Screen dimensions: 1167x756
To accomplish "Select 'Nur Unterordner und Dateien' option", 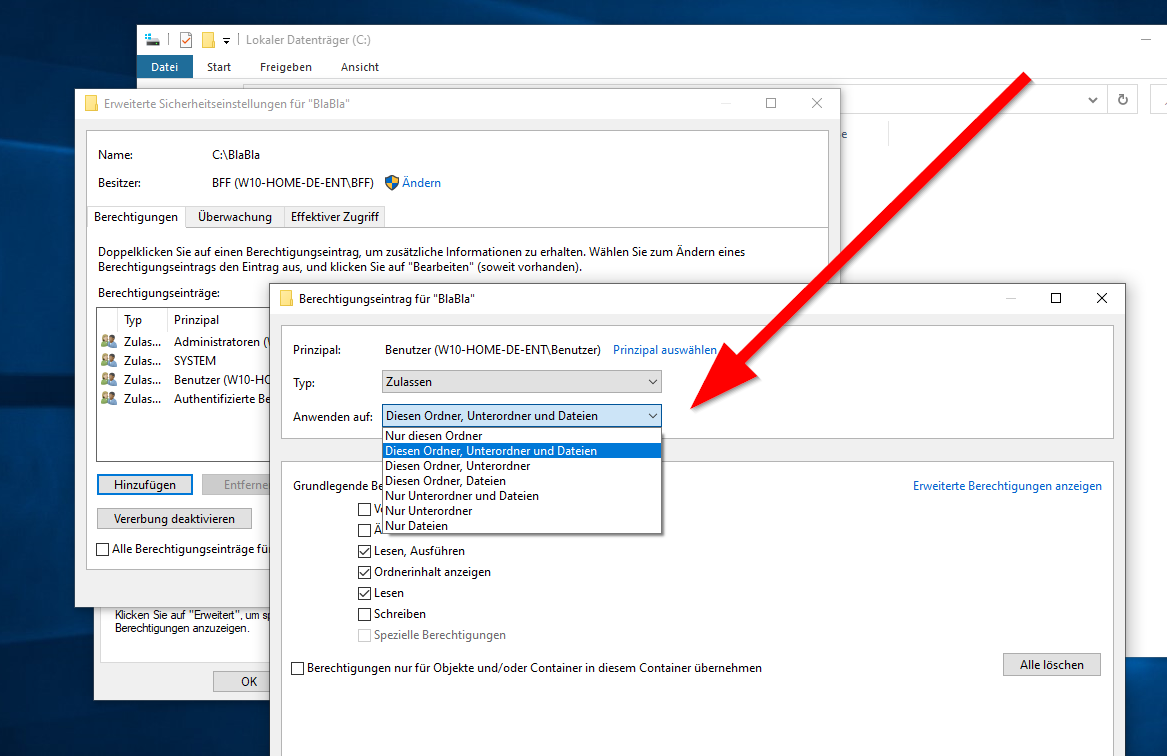I will point(522,496).
